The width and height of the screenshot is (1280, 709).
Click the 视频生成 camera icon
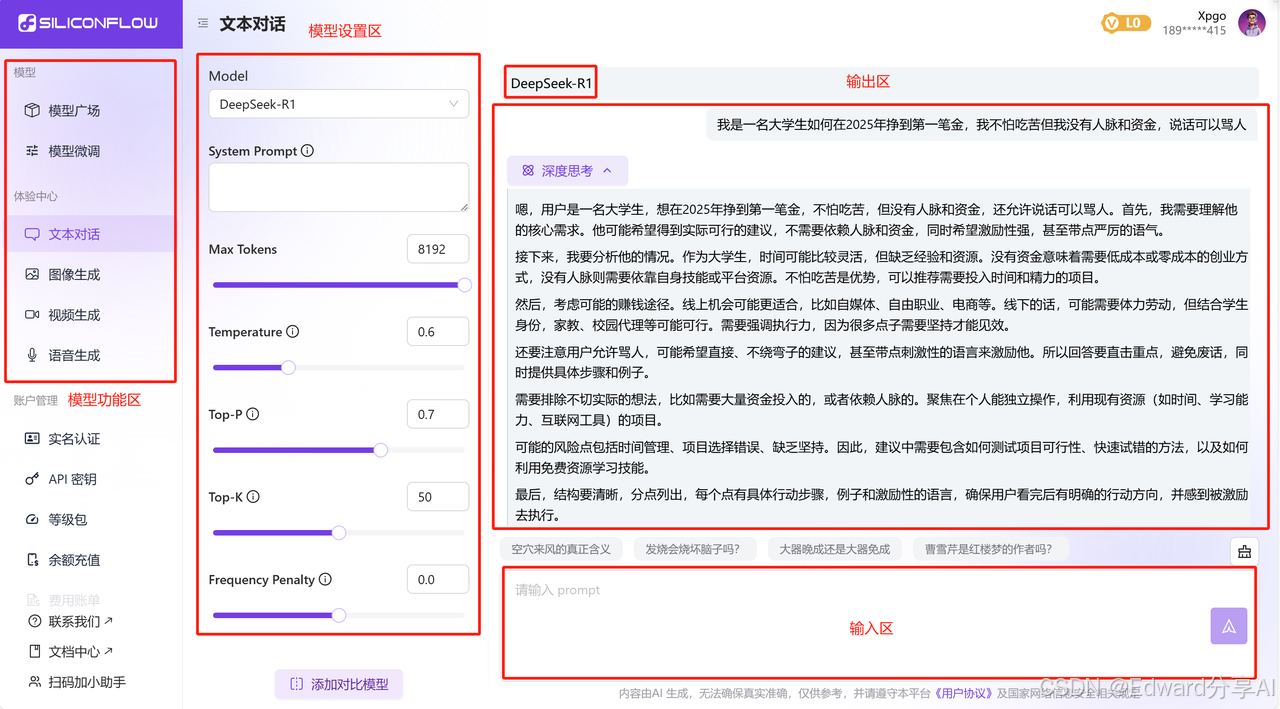[32, 315]
